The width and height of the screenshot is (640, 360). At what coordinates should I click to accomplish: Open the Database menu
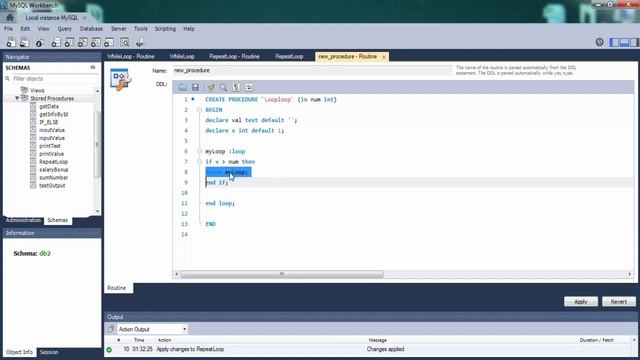click(91, 29)
